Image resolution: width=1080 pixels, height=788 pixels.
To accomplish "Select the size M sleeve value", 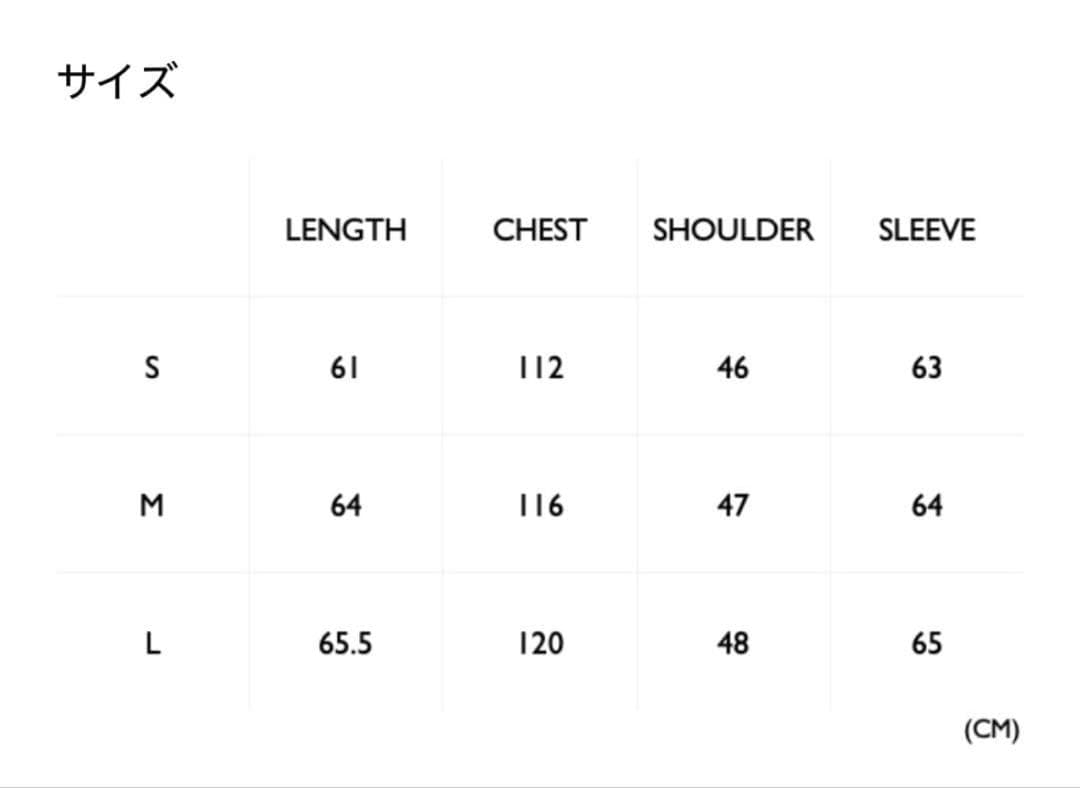I will click(x=926, y=506).
